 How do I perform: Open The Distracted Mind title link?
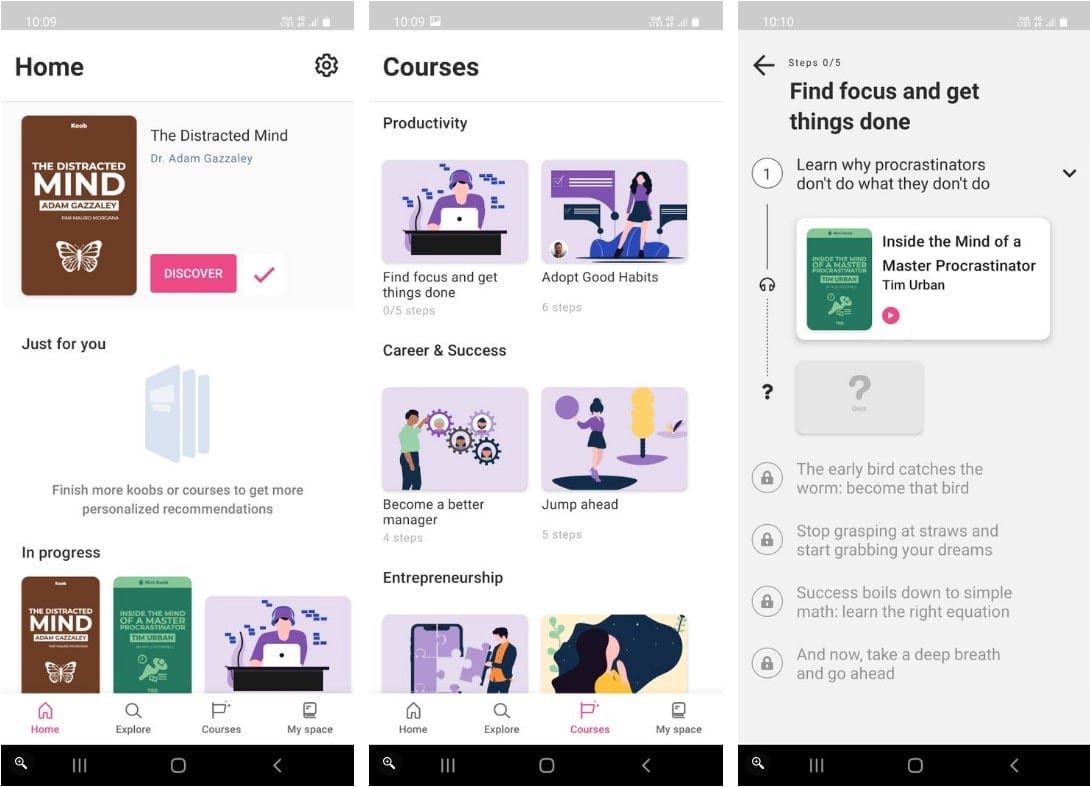219,136
